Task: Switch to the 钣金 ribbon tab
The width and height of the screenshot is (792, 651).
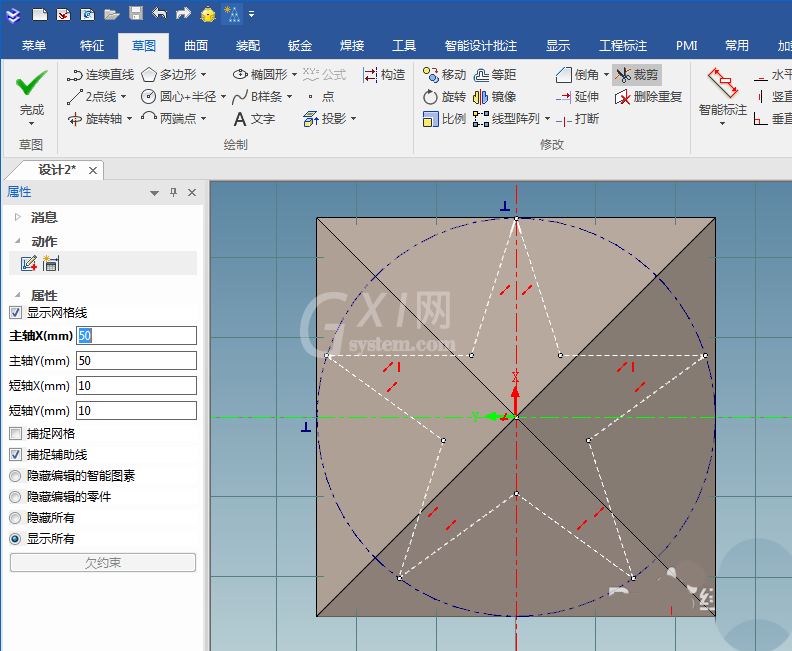Action: (x=300, y=46)
